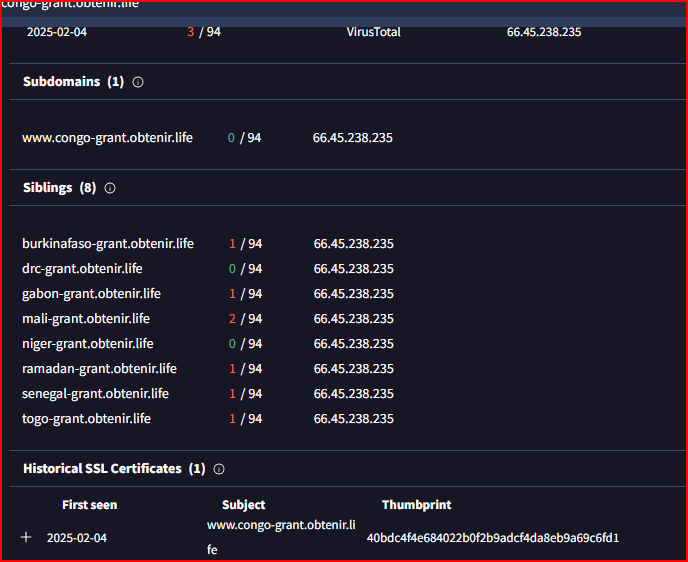Open mali-grant.obtenir.life sibling domain
This screenshot has width=688, height=562.
[86, 319]
